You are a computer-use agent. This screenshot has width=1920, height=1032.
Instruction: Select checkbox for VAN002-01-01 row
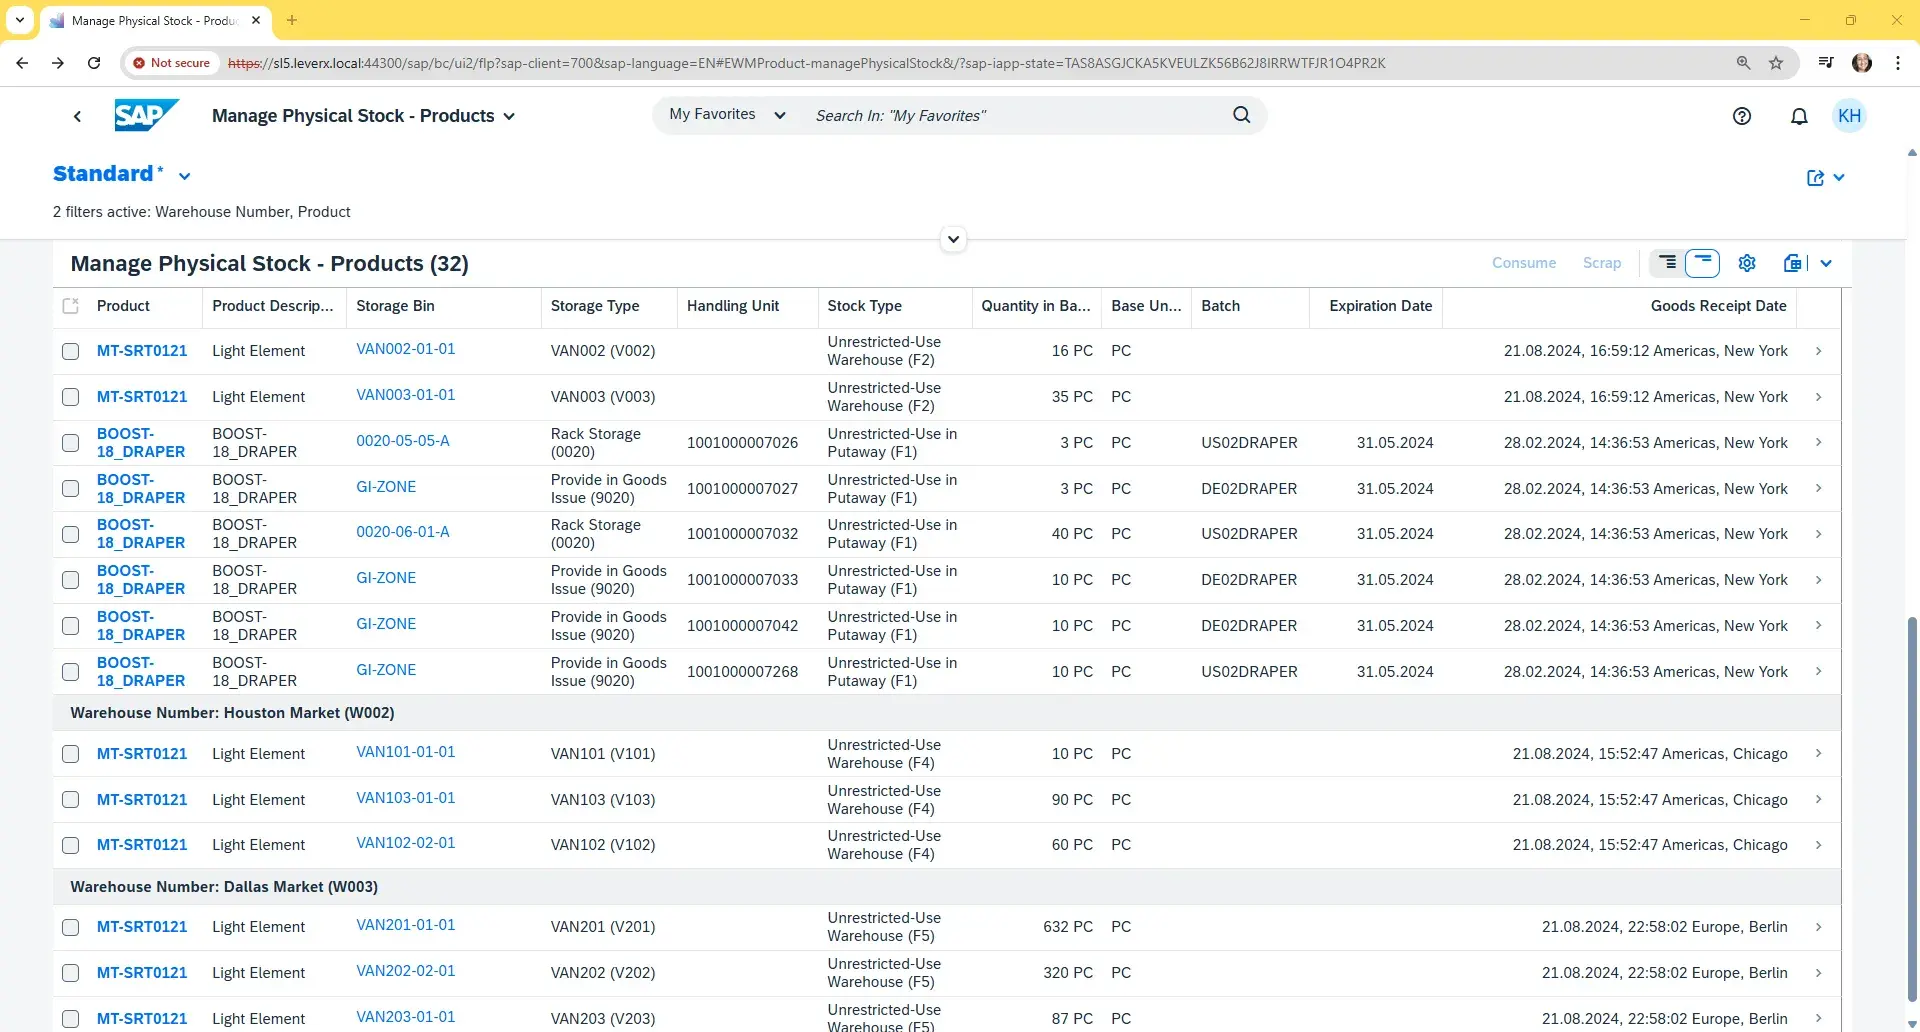[70, 351]
